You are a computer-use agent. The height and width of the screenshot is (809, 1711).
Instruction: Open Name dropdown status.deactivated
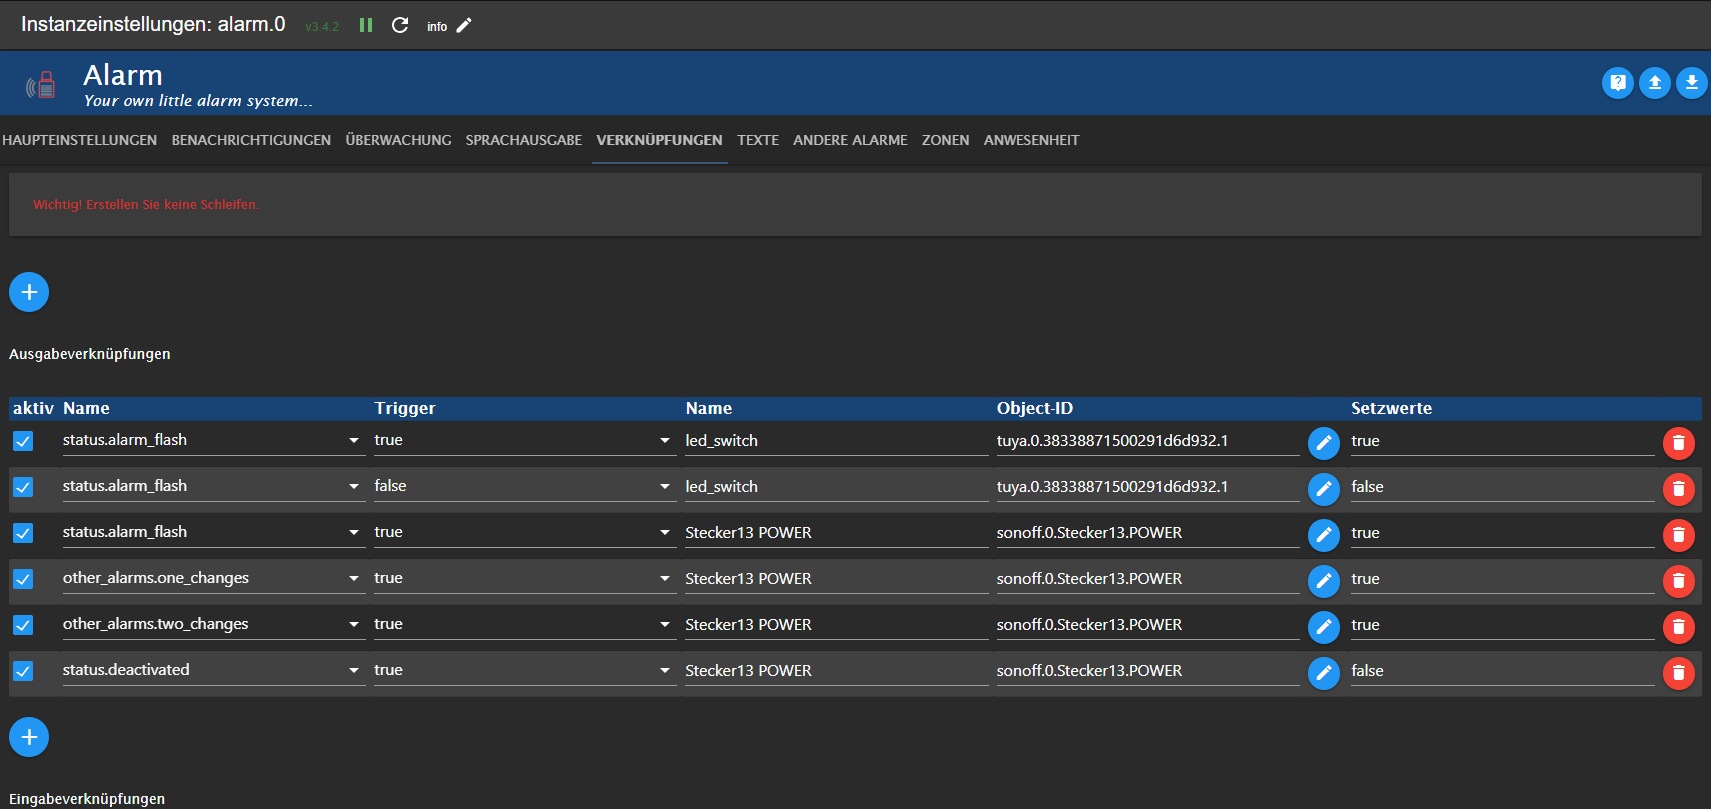point(214,670)
